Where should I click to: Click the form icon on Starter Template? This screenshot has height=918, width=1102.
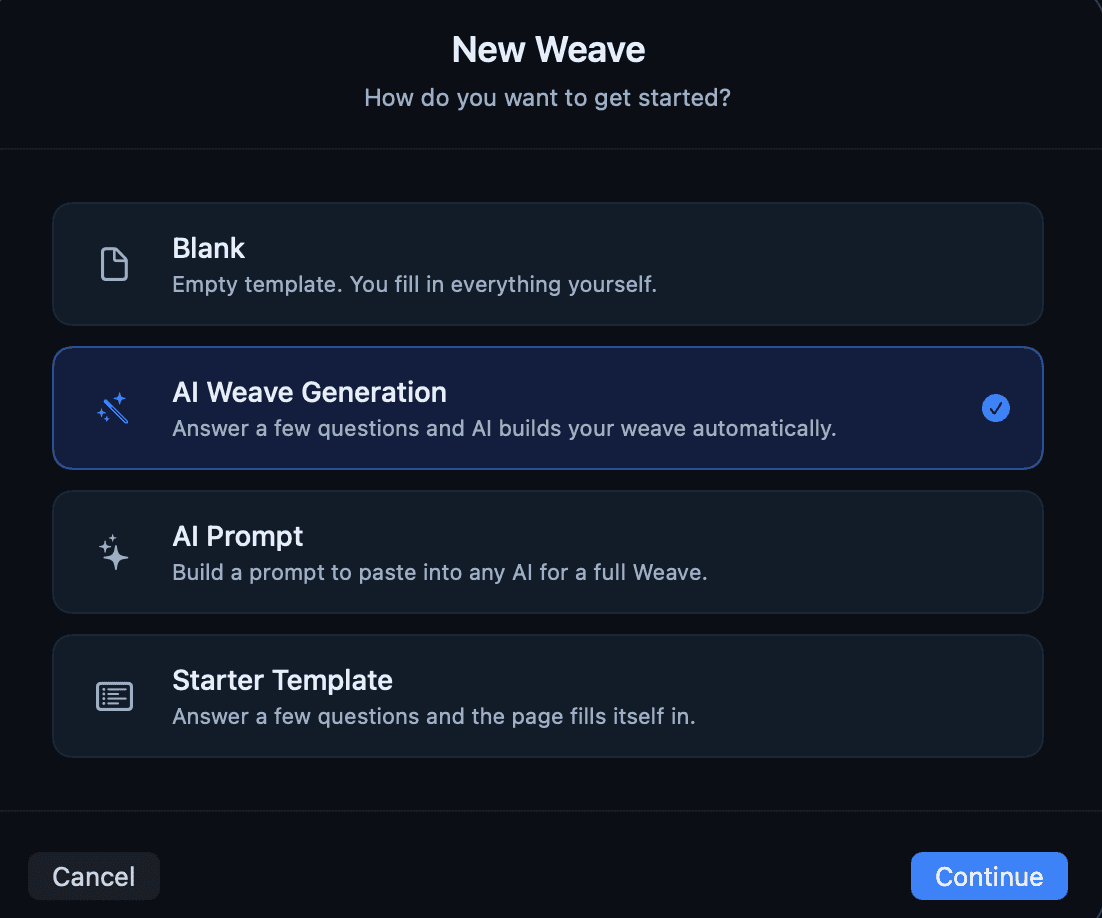tap(114, 696)
